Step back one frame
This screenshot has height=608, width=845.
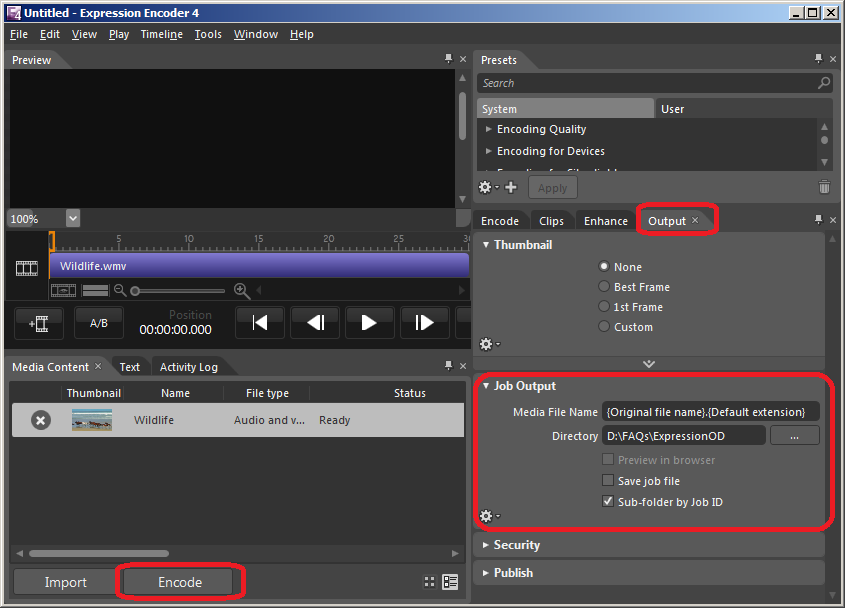(x=315, y=323)
